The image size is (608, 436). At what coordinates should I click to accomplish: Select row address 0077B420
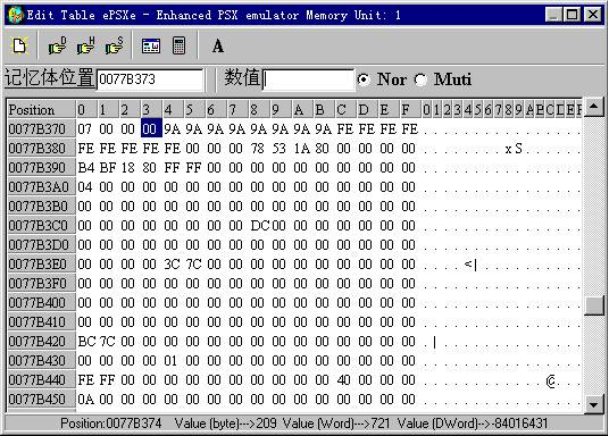41,341
